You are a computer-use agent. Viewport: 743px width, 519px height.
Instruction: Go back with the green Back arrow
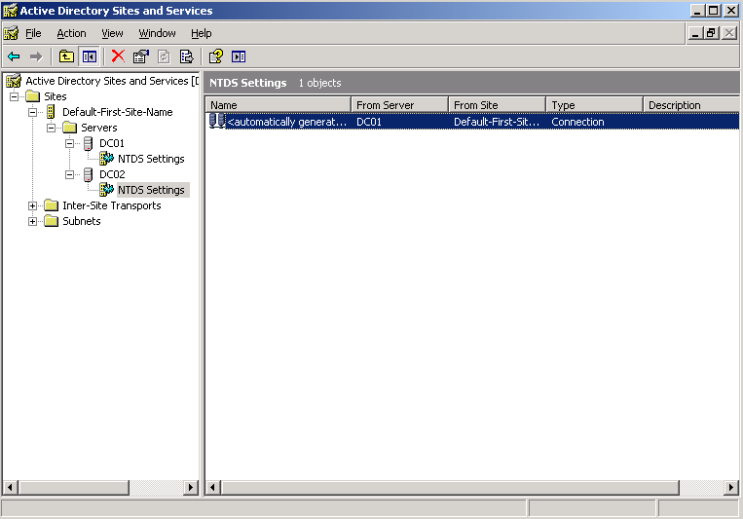click(14, 57)
